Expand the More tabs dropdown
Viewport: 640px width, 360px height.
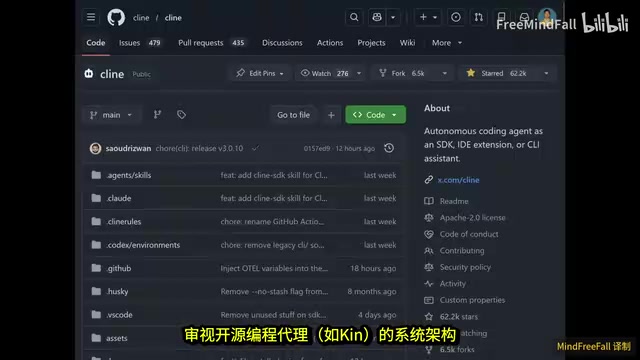click(x=447, y=43)
